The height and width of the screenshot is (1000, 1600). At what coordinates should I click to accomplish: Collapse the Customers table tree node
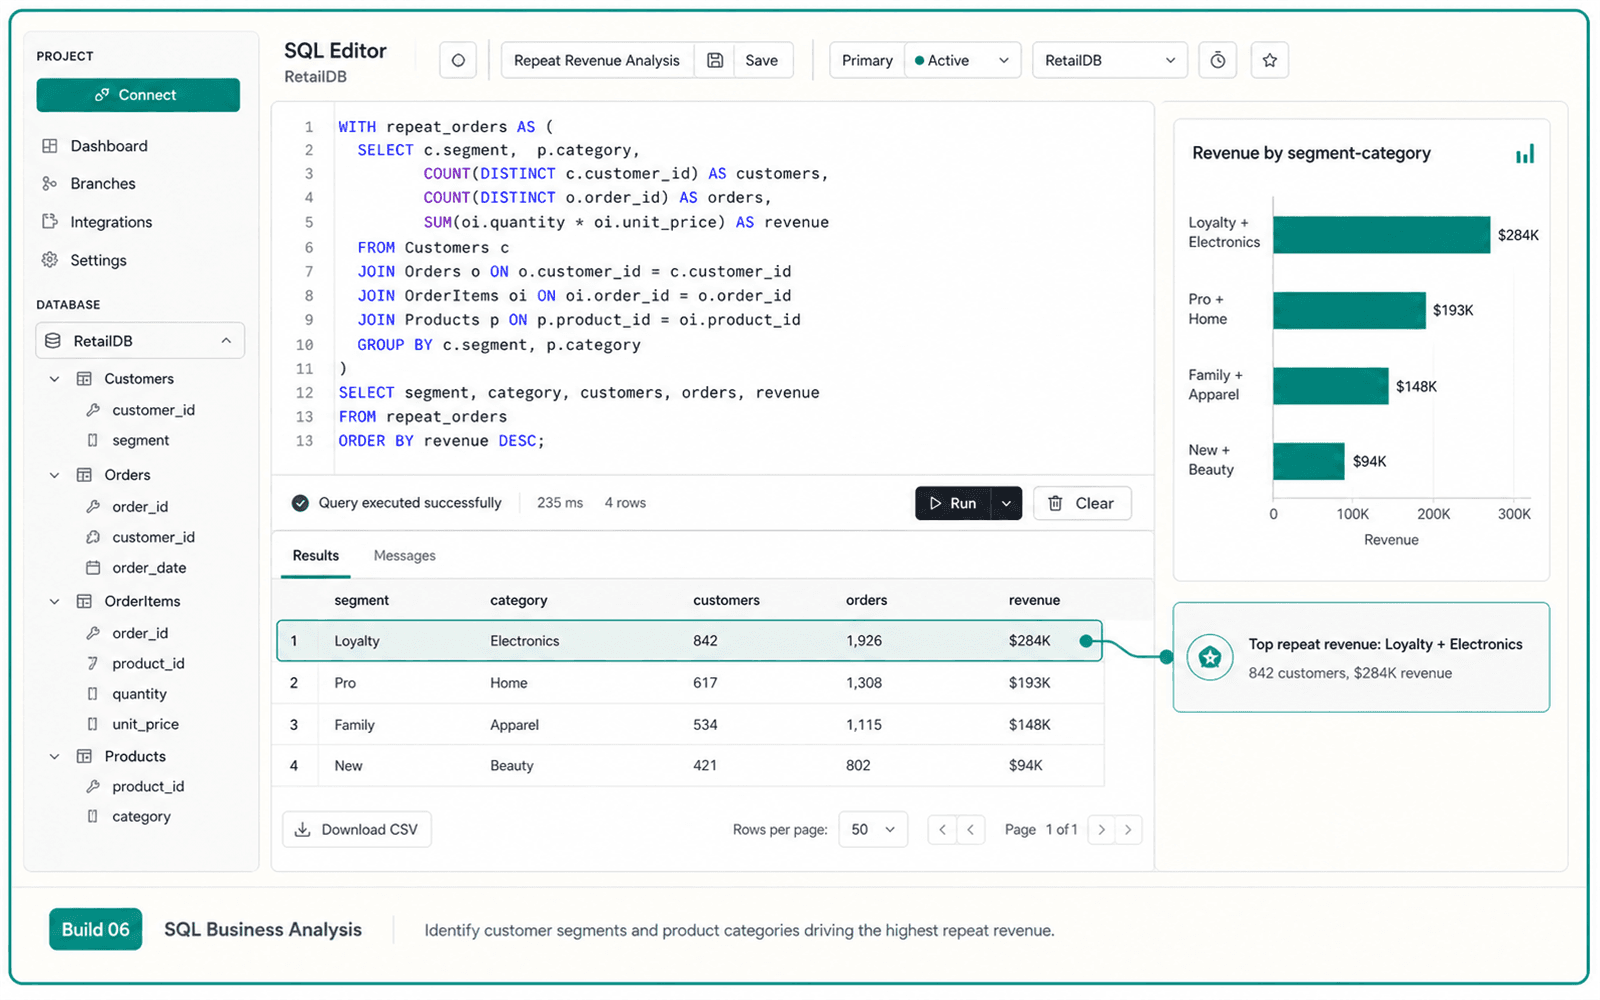[54, 379]
